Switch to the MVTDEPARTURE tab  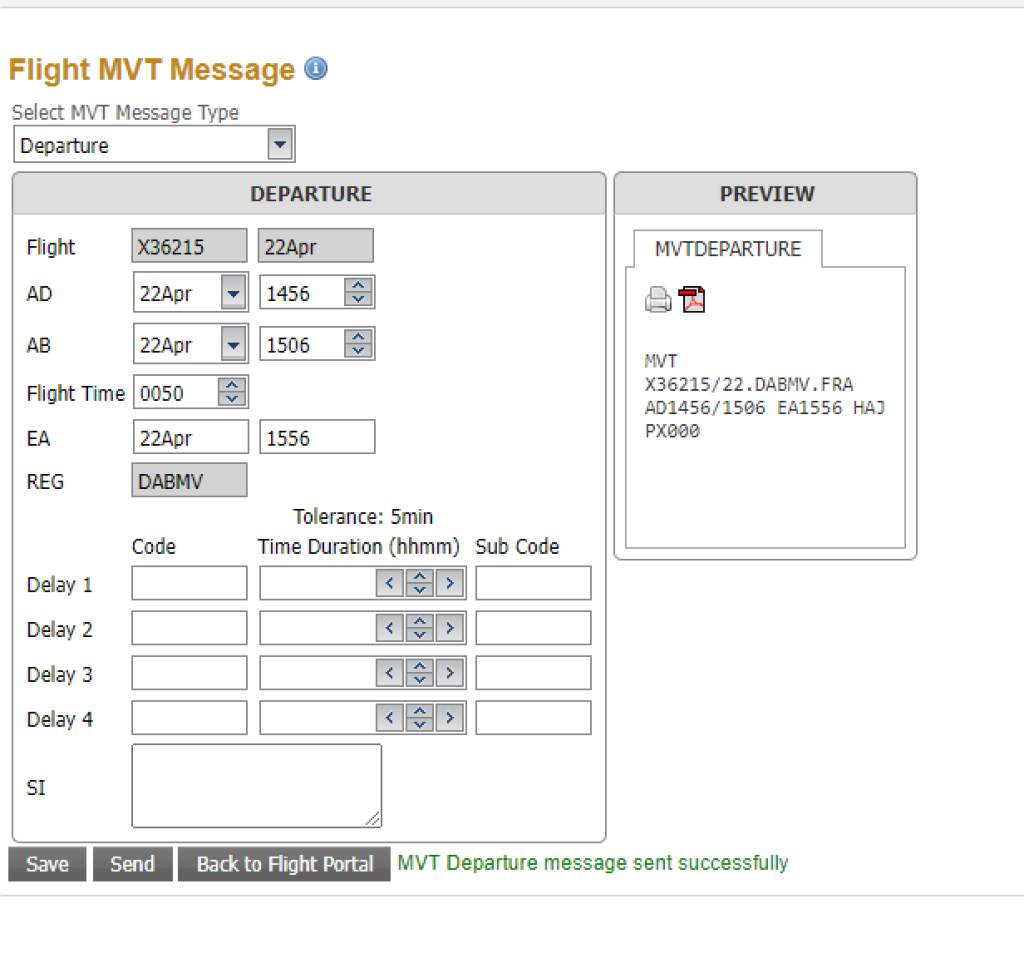tap(727, 249)
